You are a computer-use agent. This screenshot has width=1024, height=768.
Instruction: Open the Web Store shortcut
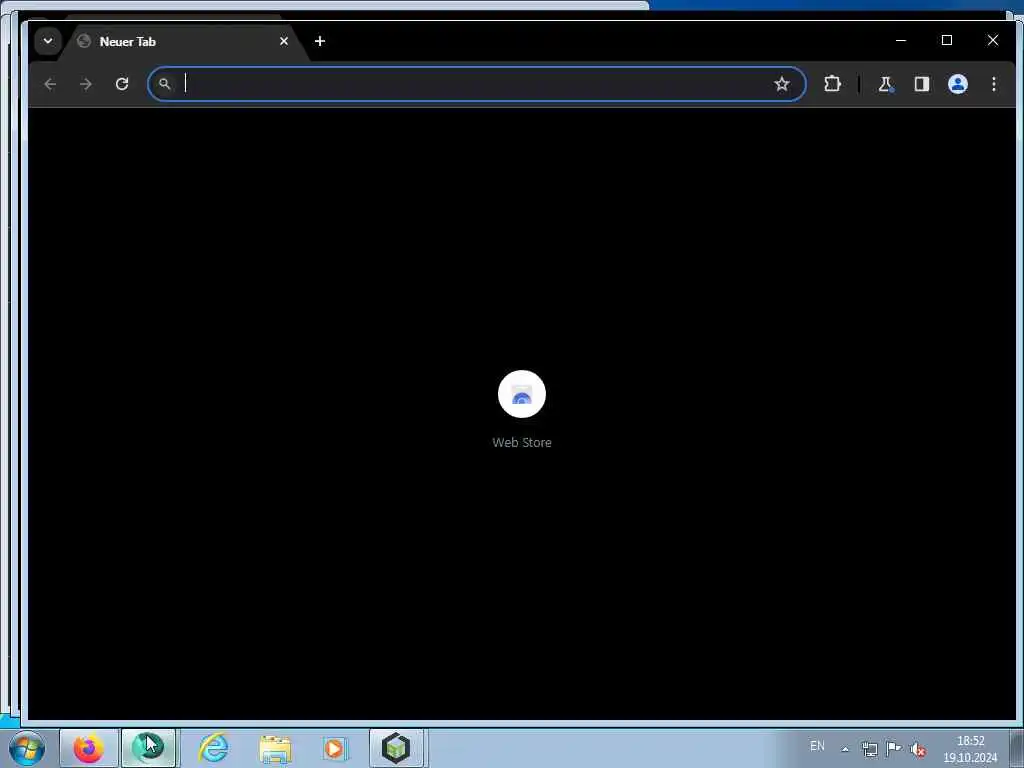point(522,394)
